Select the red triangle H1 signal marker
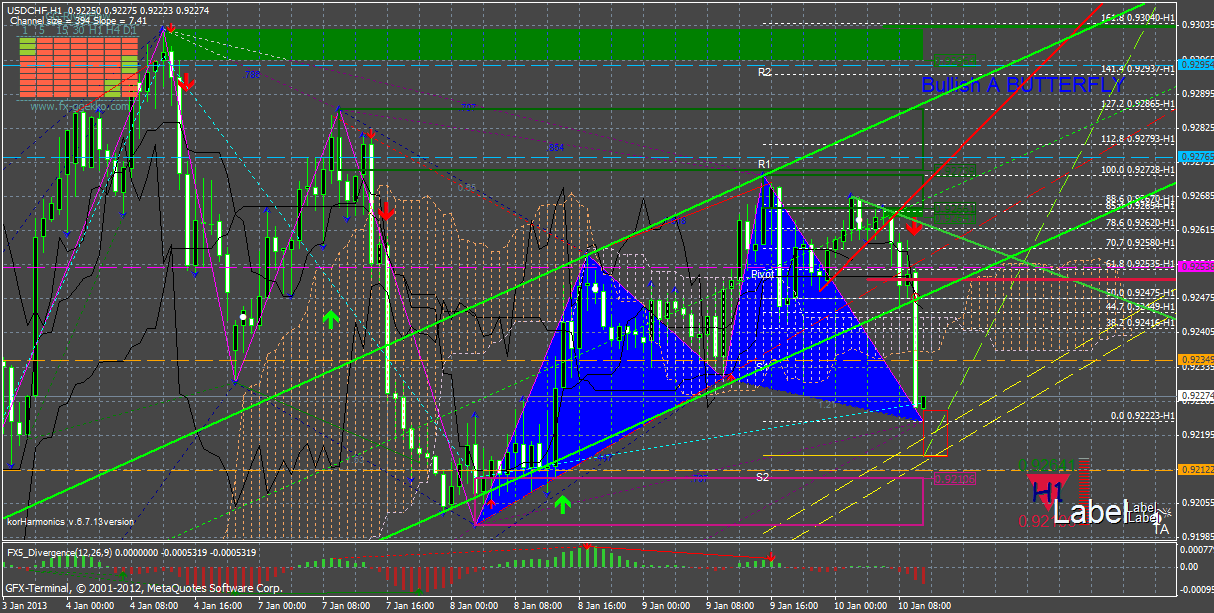The width and height of the screenshot is (1214, 613). click(x=1047, y=491)
